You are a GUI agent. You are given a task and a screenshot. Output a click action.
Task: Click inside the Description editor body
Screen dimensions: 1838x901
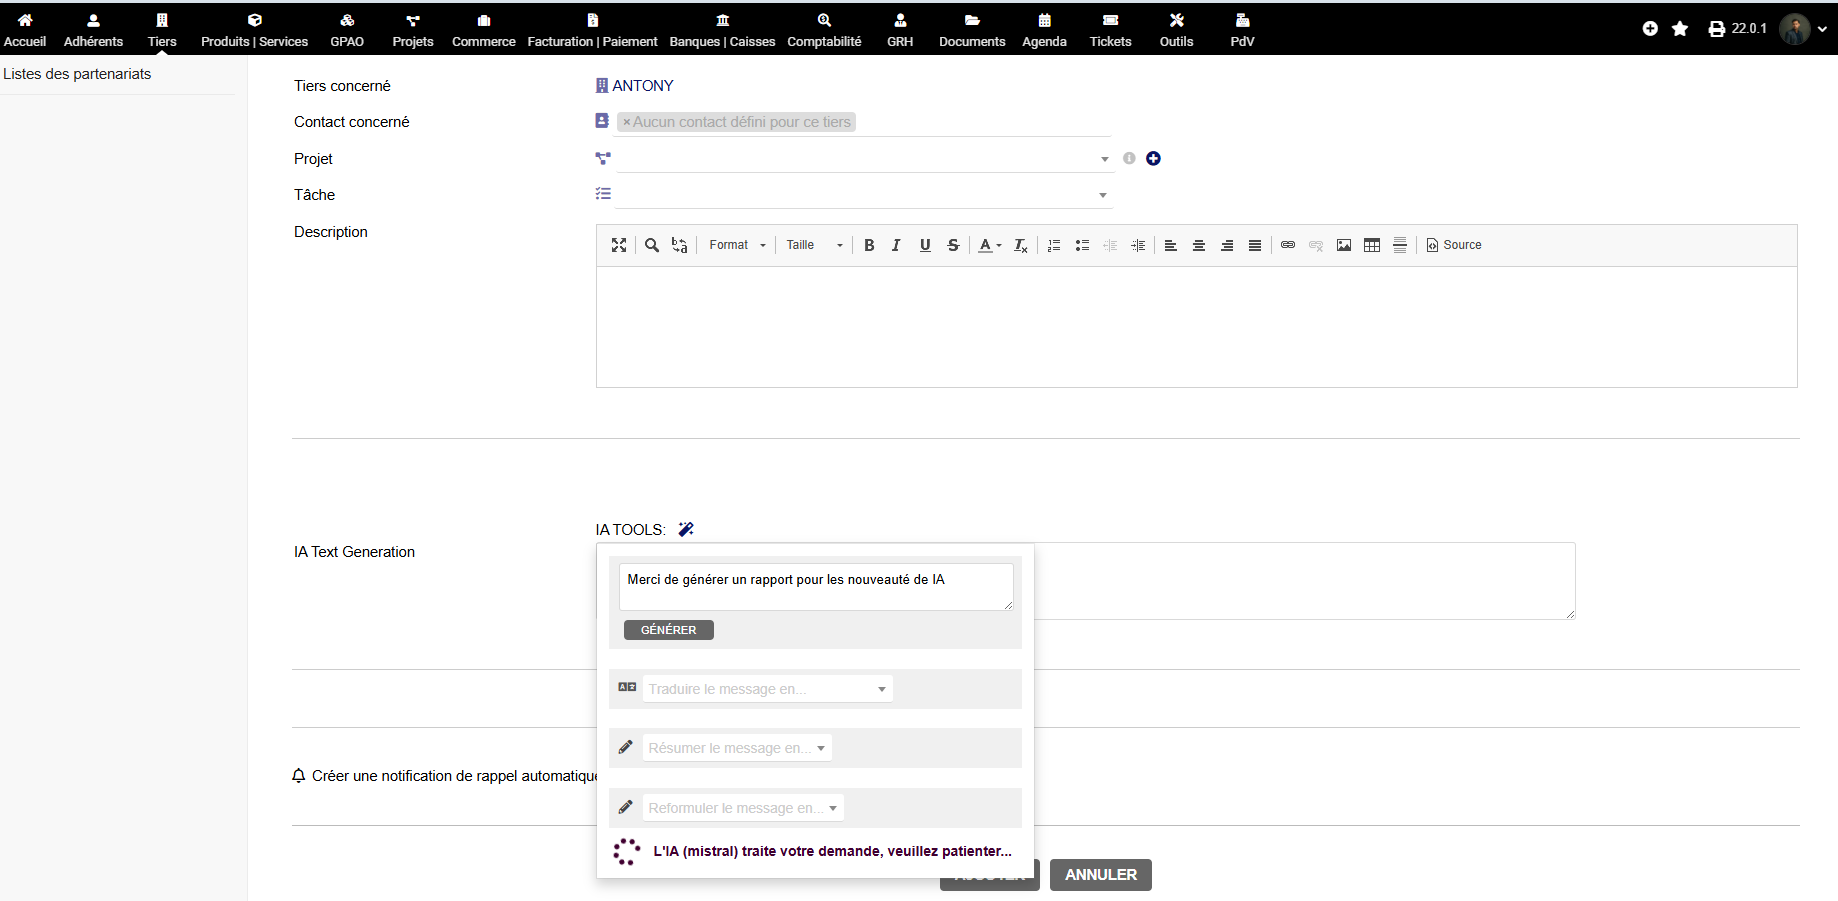tap(1196, 327)
